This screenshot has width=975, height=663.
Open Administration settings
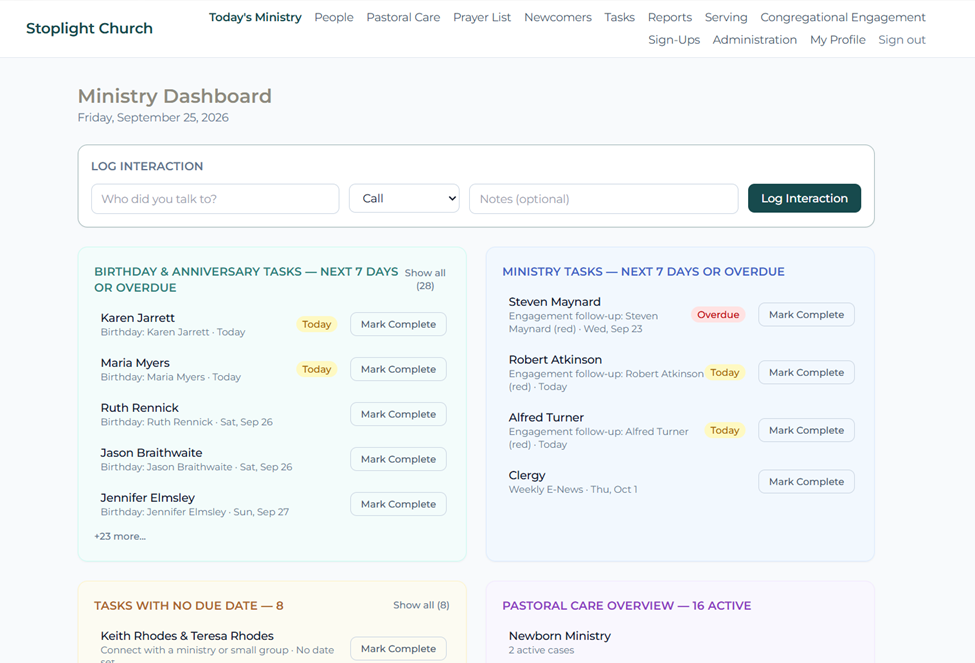(754, 40)
